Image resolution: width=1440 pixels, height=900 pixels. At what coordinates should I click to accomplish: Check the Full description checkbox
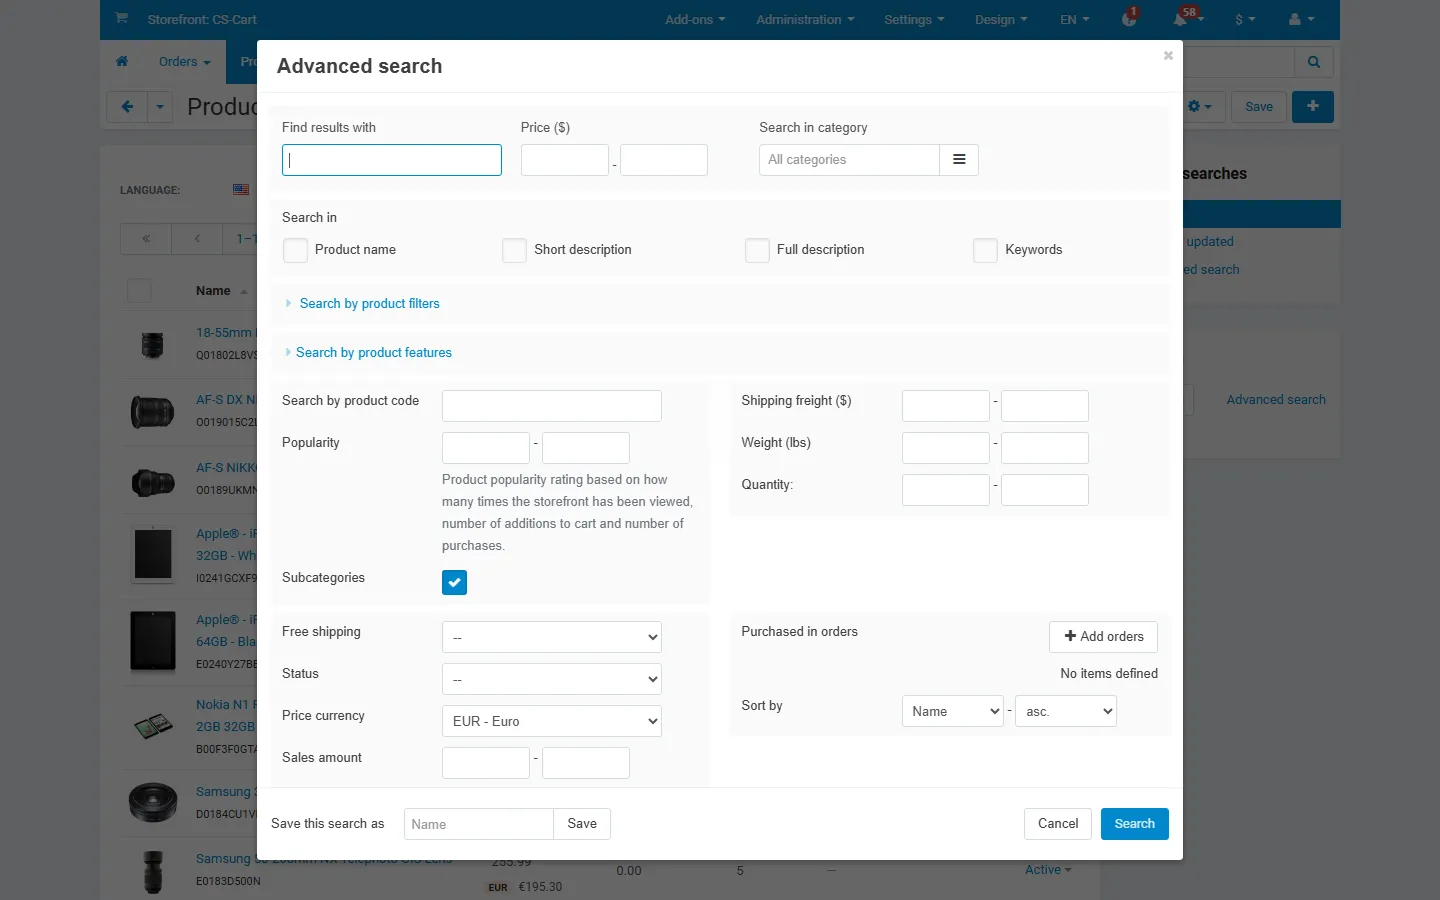point(757,250)
